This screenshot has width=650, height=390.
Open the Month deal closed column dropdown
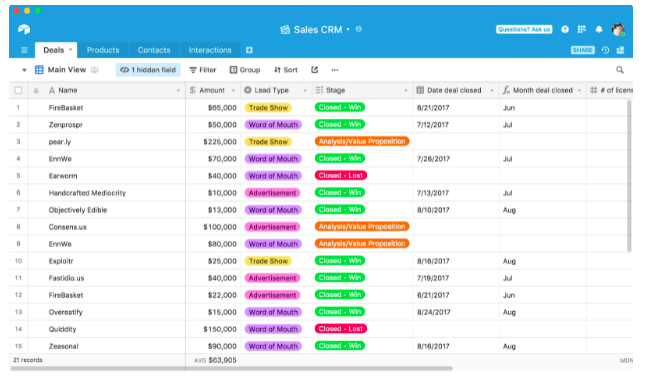coord(580,90)
